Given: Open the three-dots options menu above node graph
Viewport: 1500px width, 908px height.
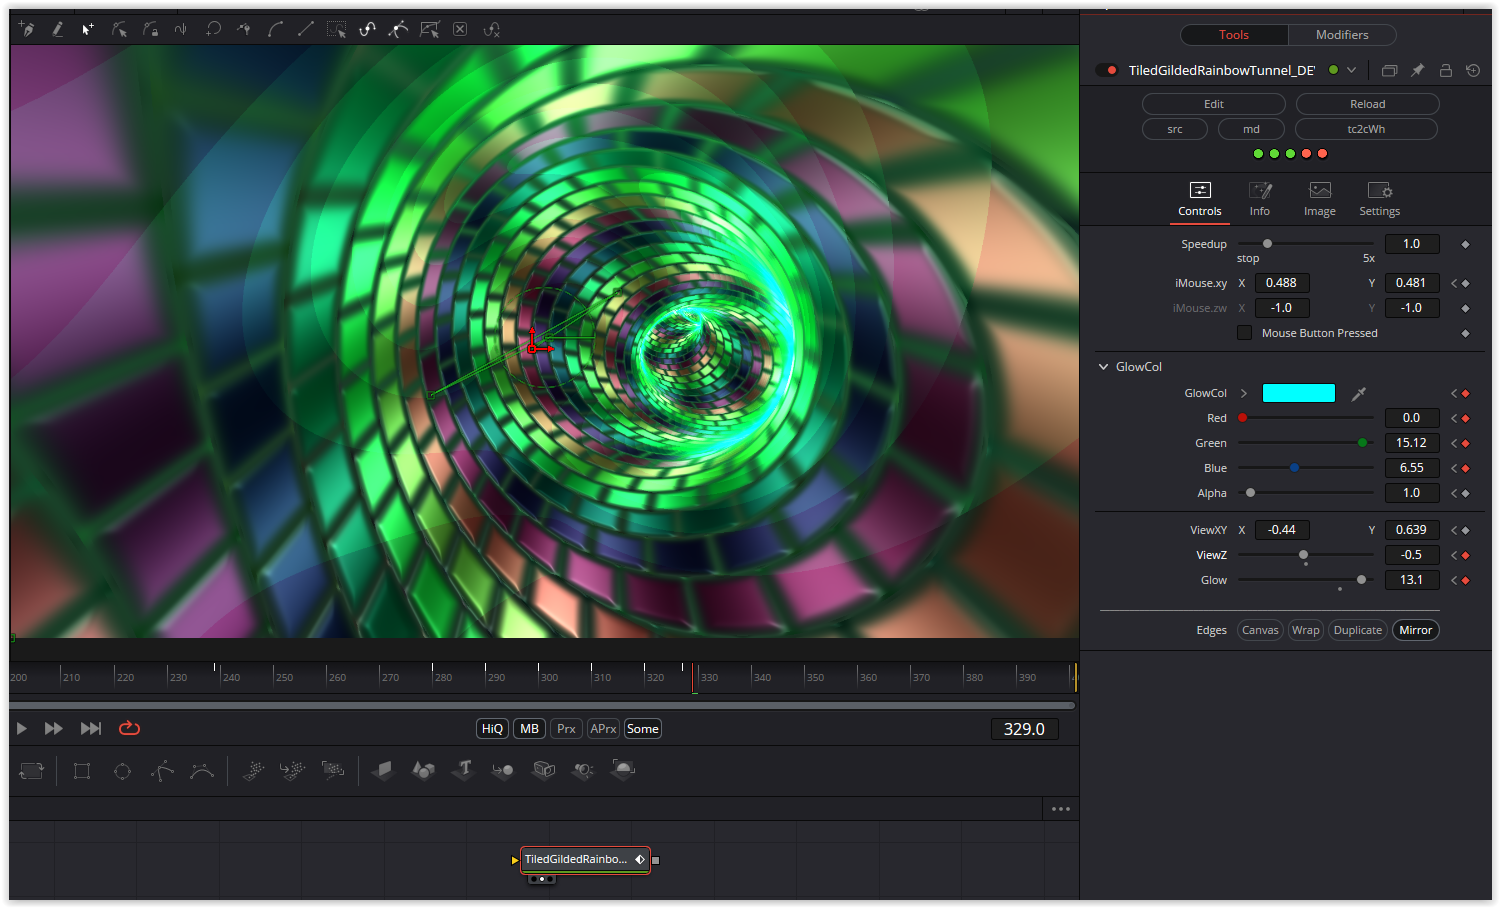Looking at the screenshot, I should pos(1061,809).
